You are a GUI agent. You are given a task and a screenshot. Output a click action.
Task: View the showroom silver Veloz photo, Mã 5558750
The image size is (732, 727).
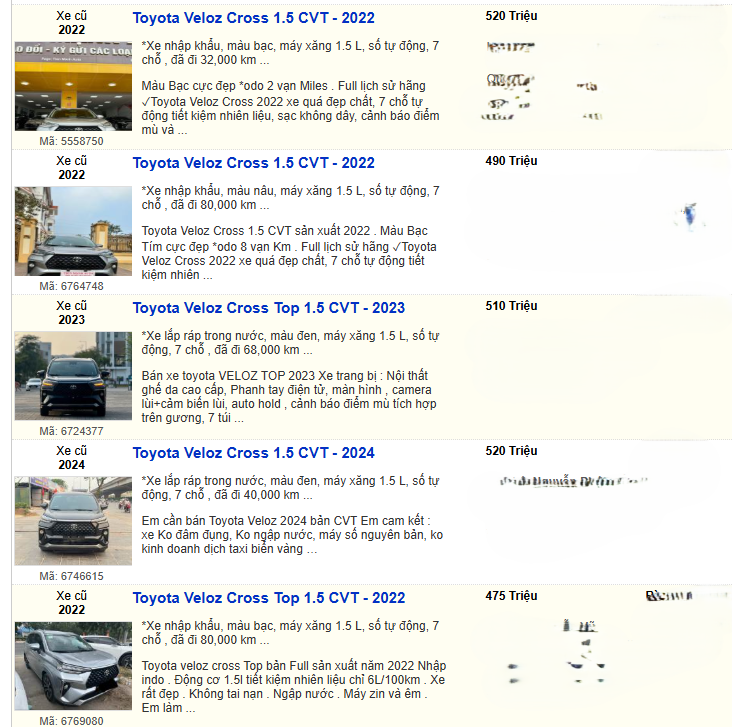(x=73, y=86)
